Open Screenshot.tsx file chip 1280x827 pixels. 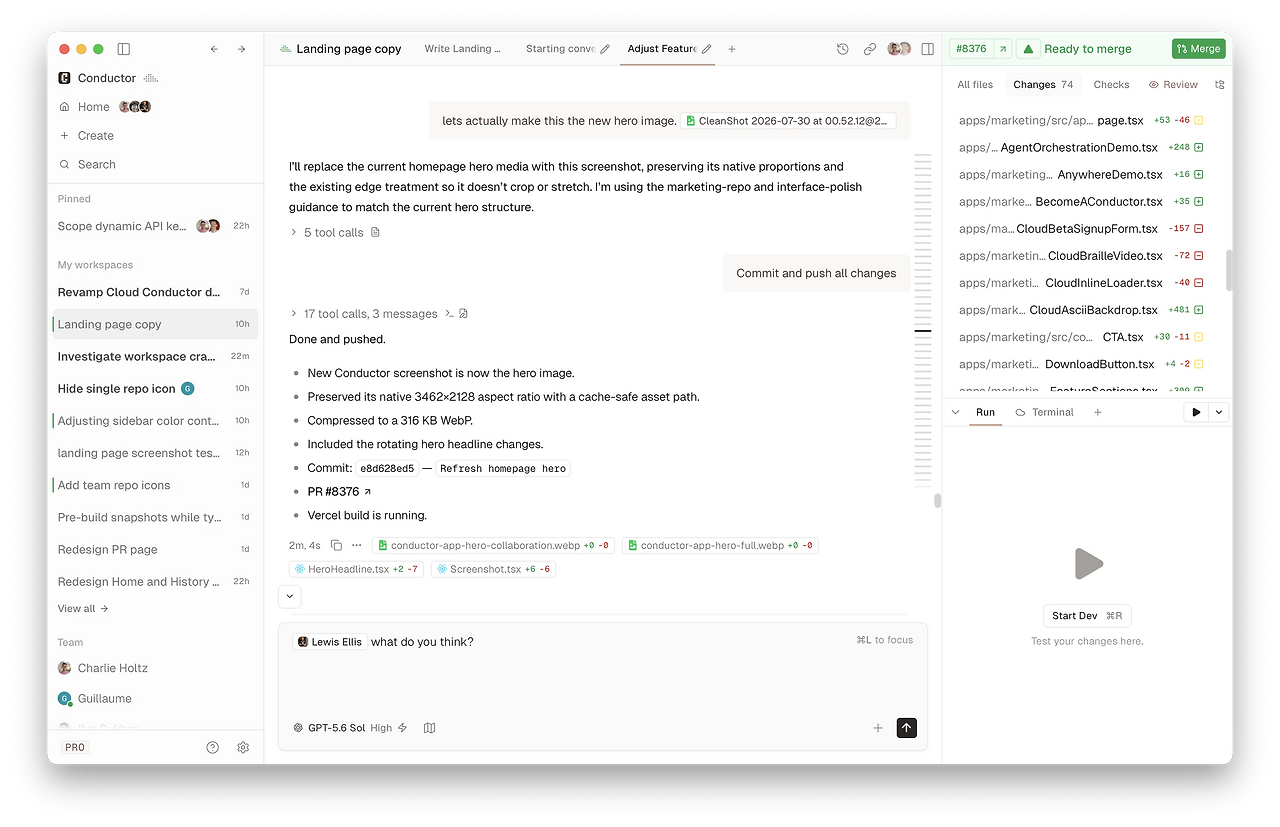click(493, 569)
